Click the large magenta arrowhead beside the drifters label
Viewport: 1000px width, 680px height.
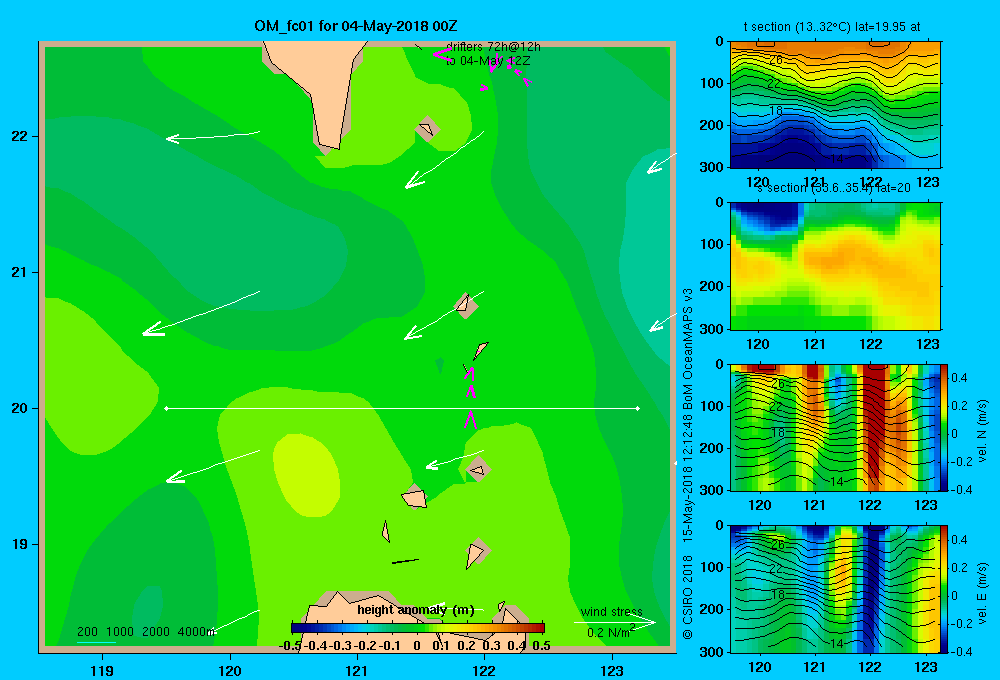(x=441, y=54)
